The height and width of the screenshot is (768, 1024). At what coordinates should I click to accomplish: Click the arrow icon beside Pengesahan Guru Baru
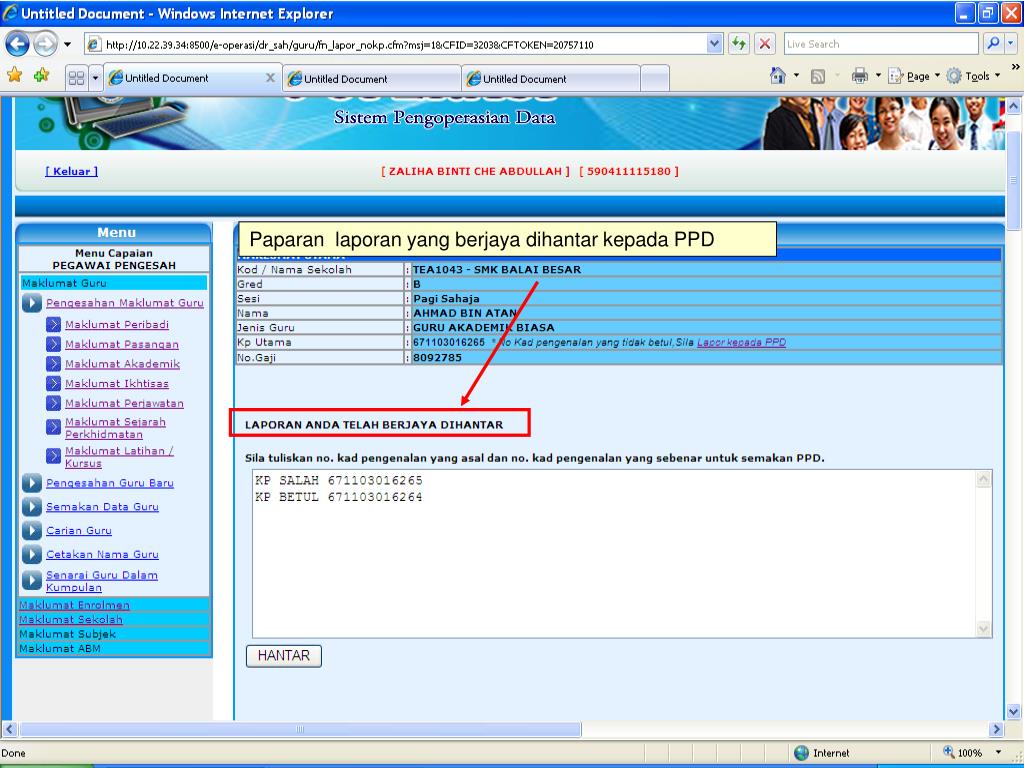(x=31, y=483)
